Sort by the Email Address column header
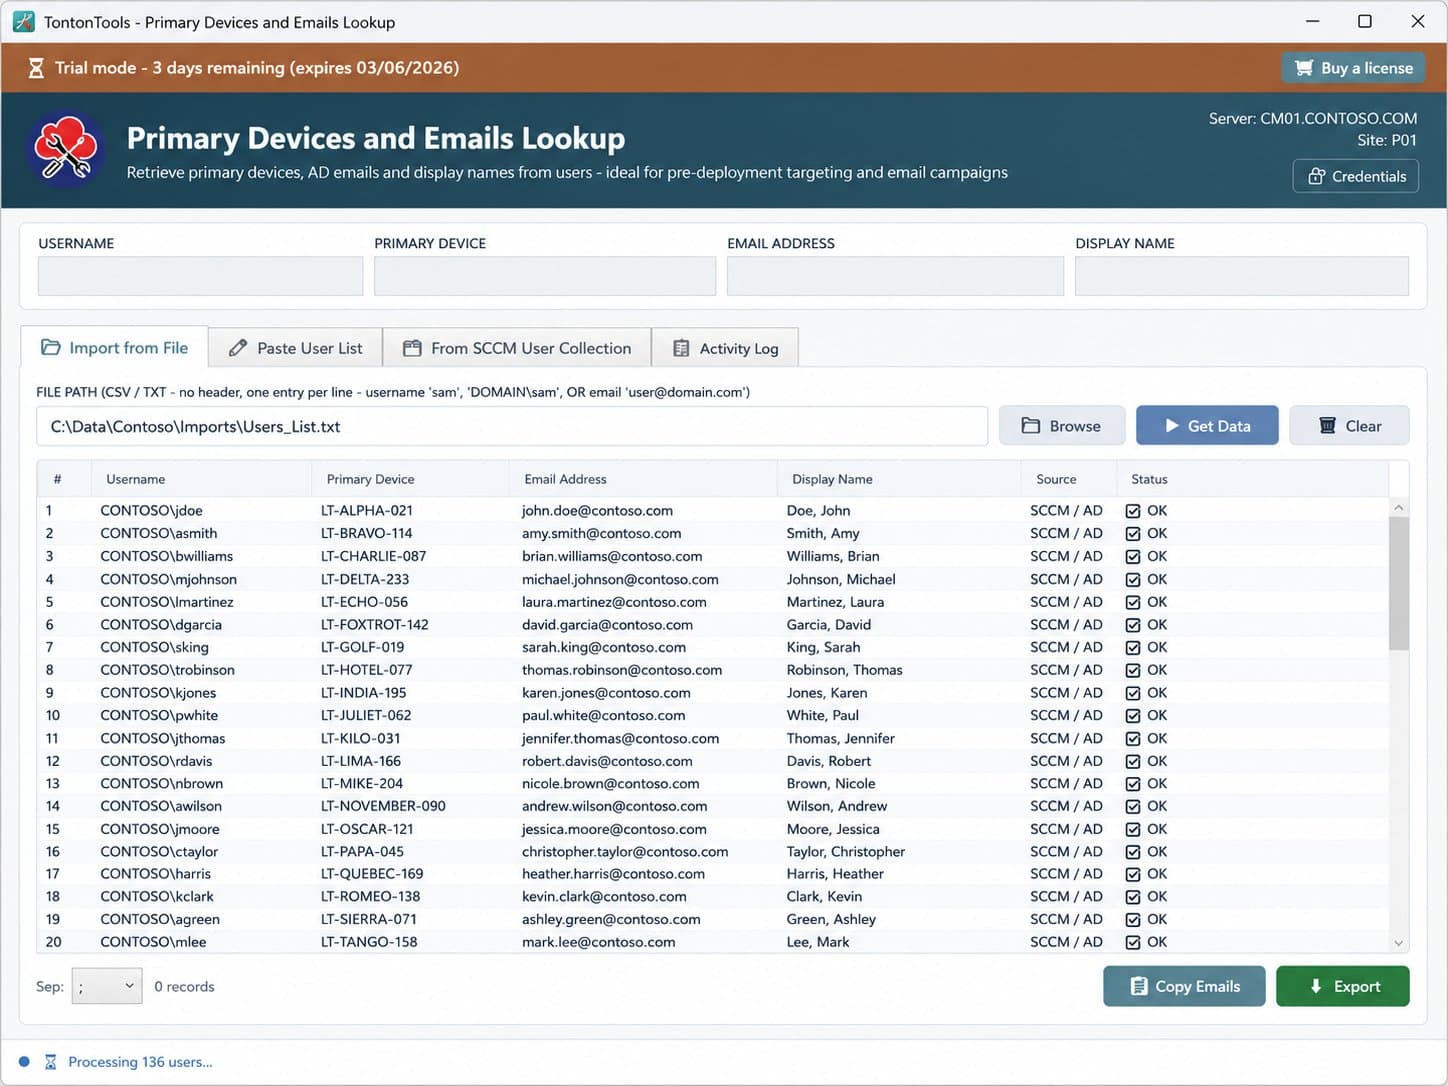The height and width of the screenshot is (1086, 1448). (643, 479)
